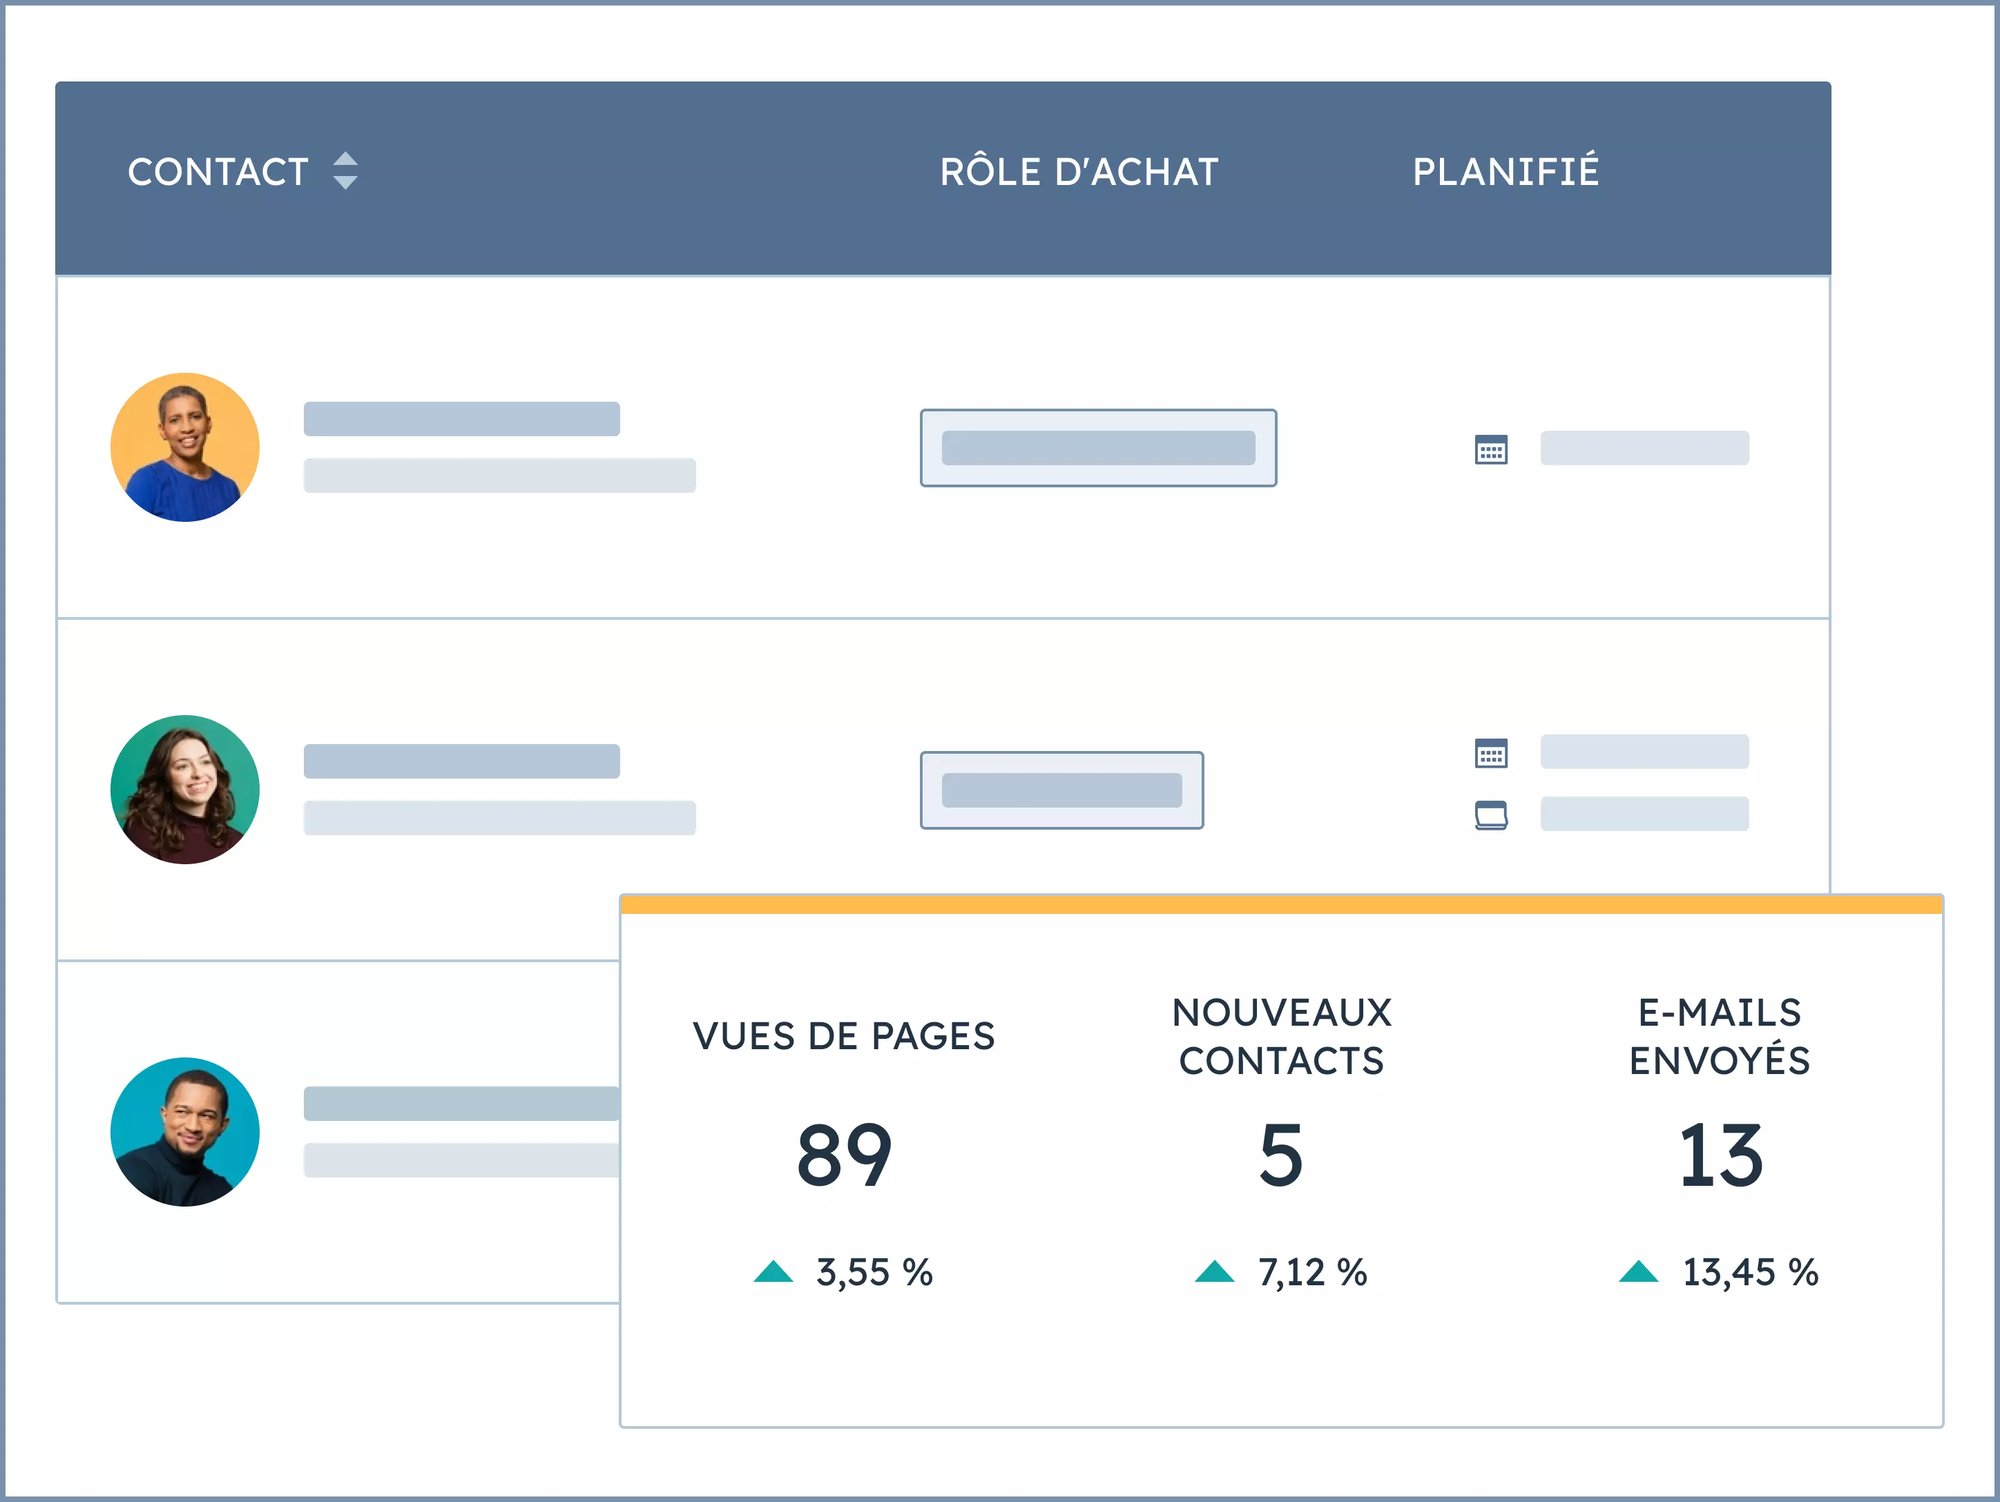The width and height of the screenshot is (2000, 1502).
Task: Open second row buying role dropdown
Action: 1061,790
